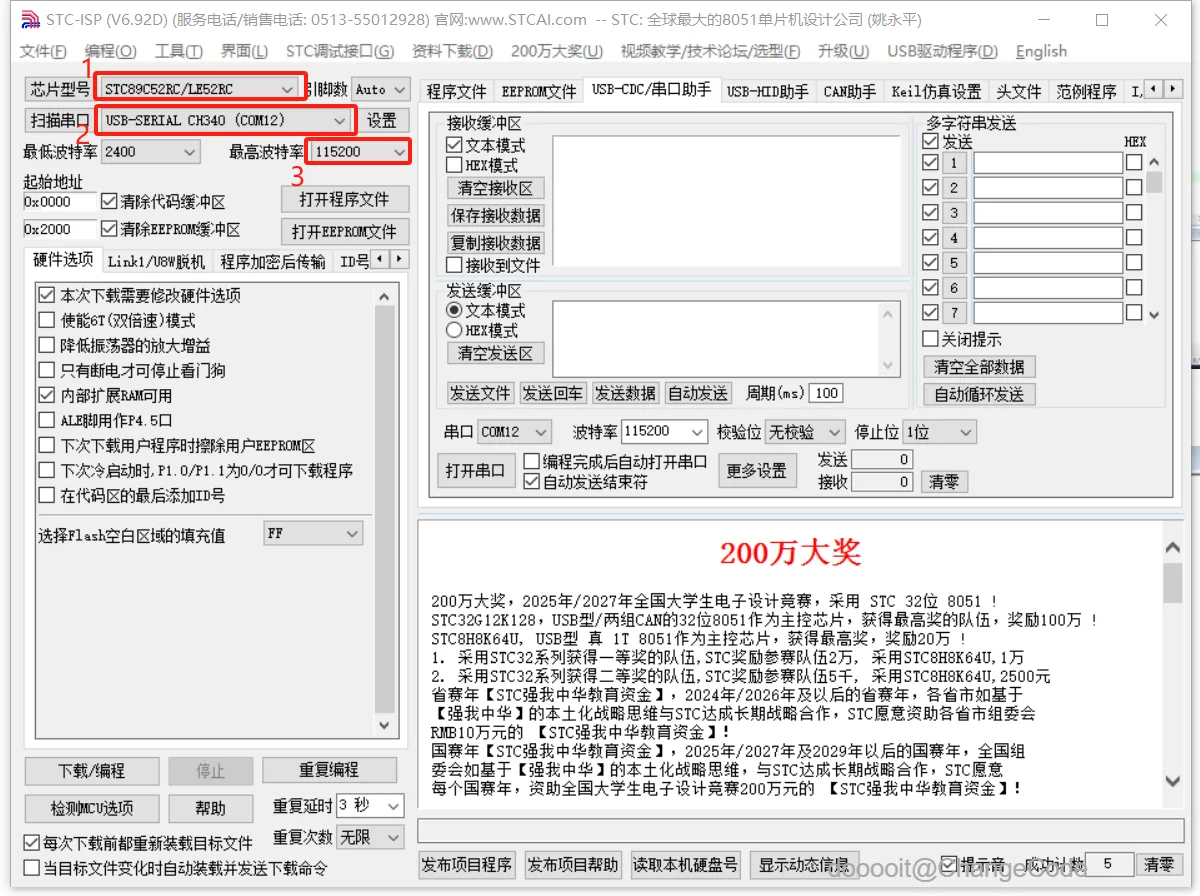The image size is (1200, 896).
Task: Enable the 关闭提示 checkbox
Action: coord(931,339)
